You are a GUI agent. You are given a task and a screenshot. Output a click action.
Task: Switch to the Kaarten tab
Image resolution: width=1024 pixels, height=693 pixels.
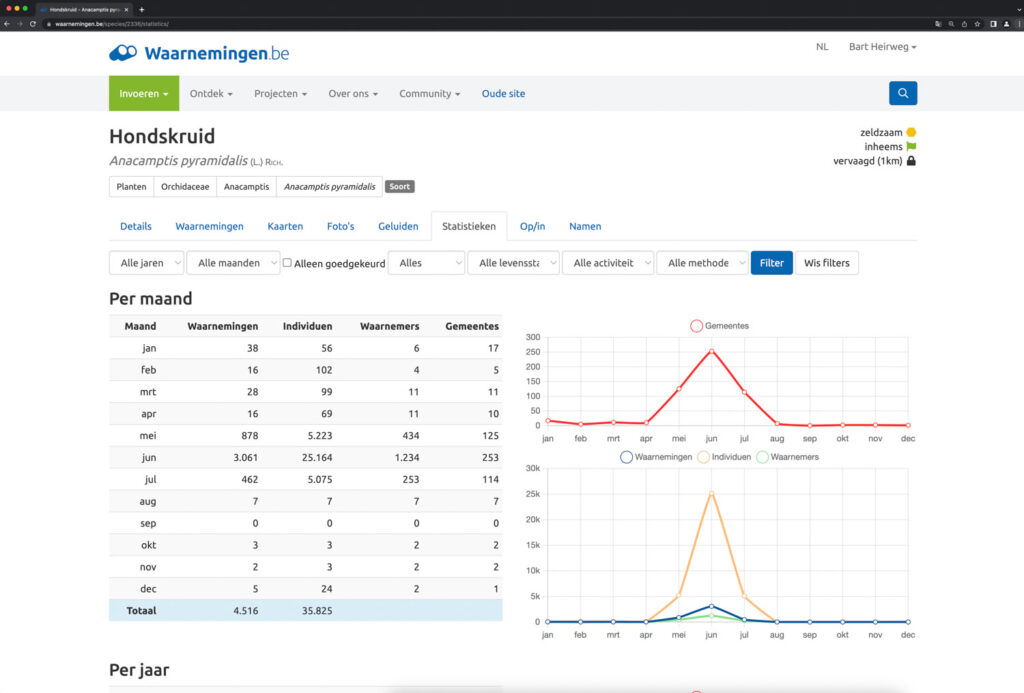[285, 226]
